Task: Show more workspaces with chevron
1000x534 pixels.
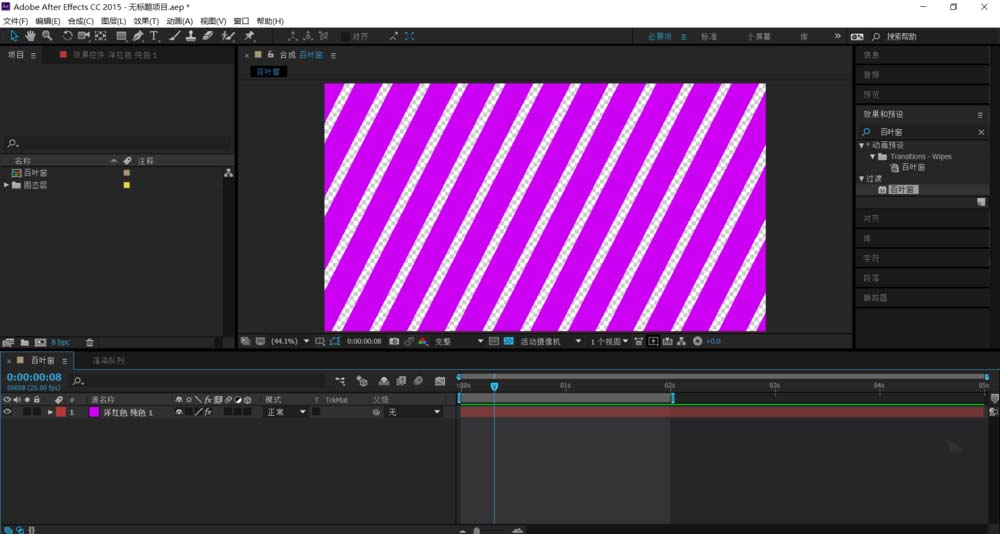Action: click(x=837, y=36)
